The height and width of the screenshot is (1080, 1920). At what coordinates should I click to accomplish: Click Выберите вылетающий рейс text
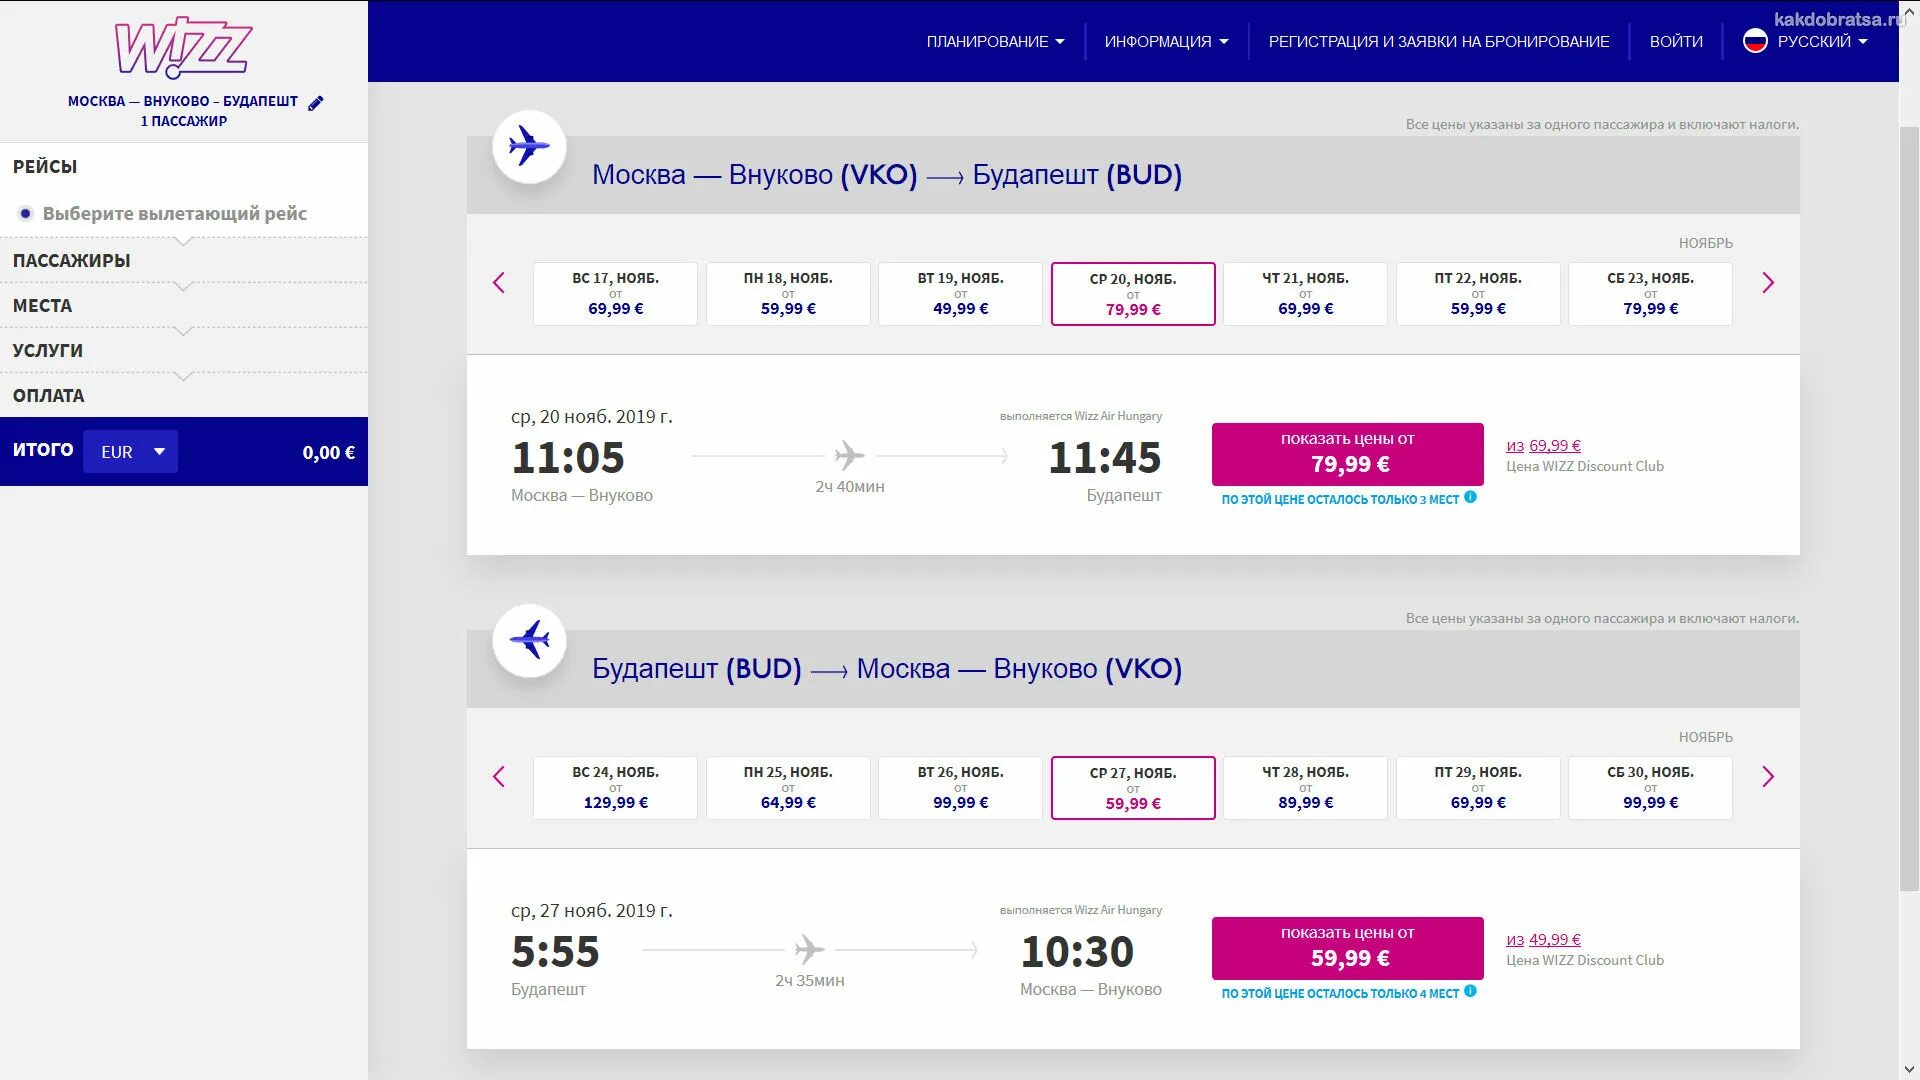coord(175,213)
